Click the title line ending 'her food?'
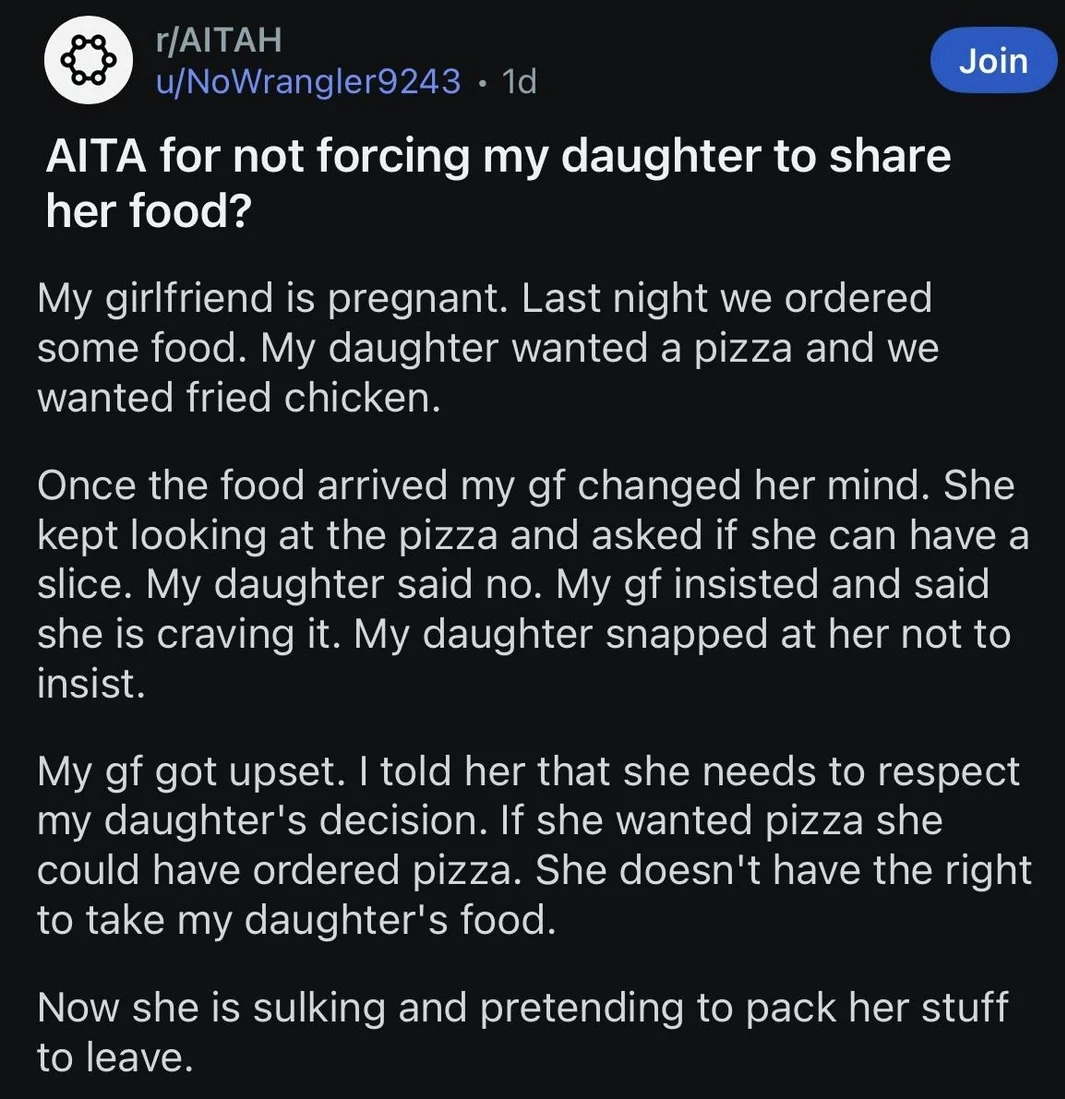Viewport: 1065px width, 1099px height. (x=148, y=210)
